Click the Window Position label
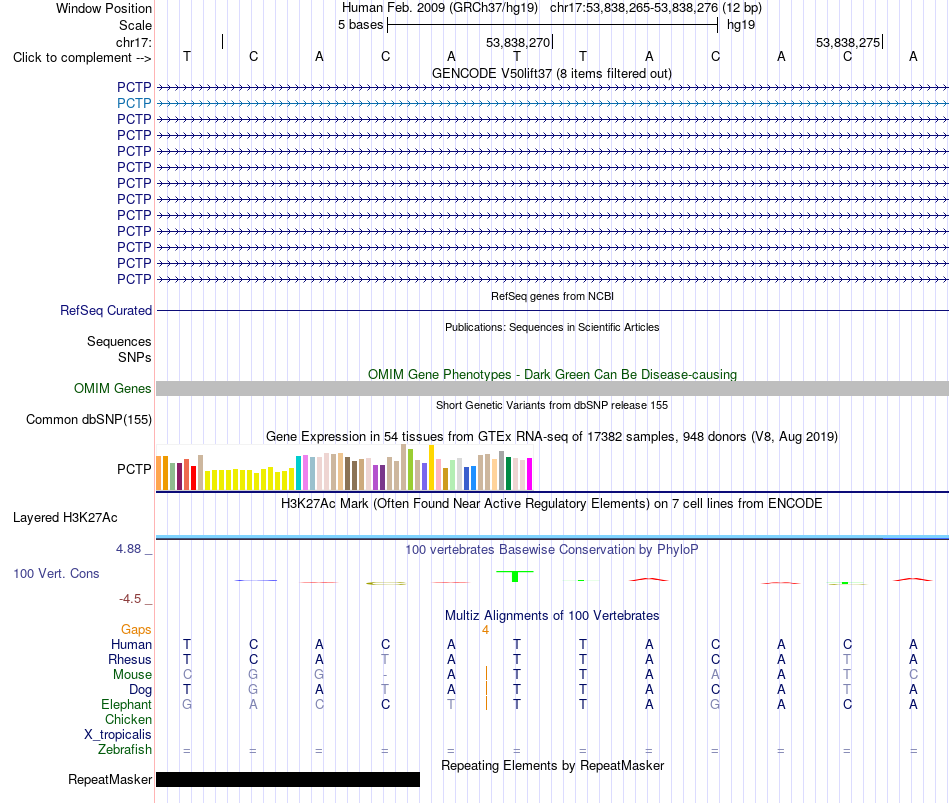Screen dimensions: 950x803 tap(104, 8)
